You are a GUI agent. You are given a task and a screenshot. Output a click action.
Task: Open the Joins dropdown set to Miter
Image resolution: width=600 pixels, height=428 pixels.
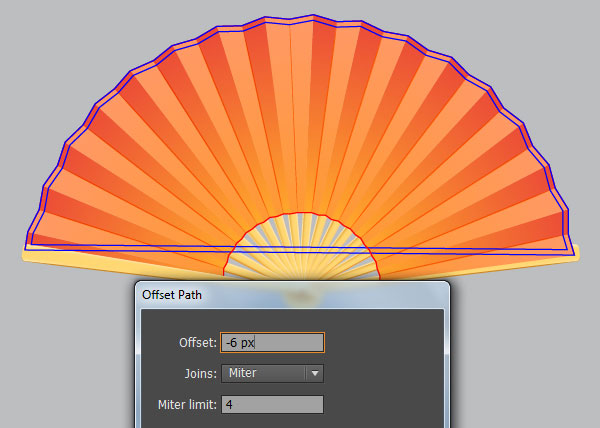(x=272, y=373)
